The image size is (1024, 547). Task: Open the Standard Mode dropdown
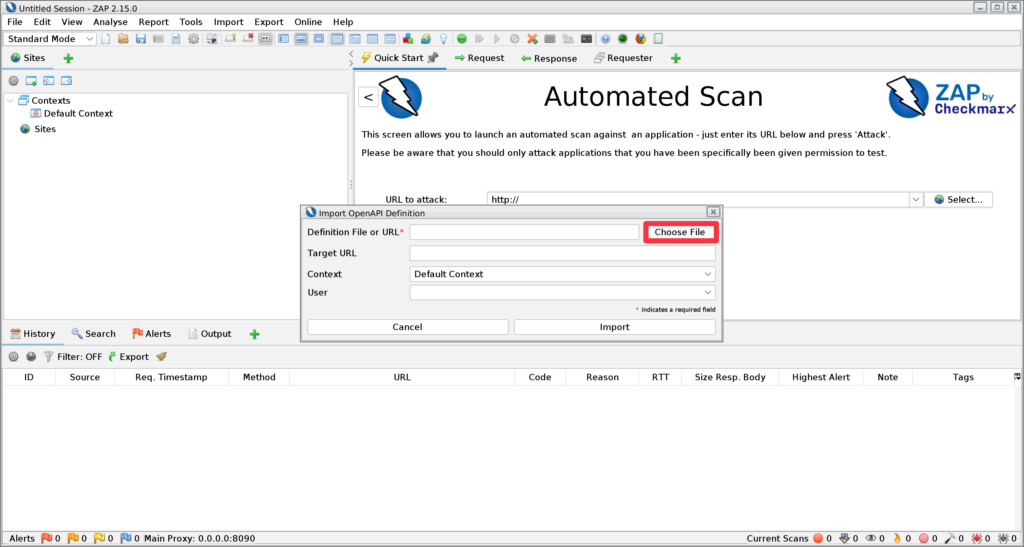click(x=50, y=39)
